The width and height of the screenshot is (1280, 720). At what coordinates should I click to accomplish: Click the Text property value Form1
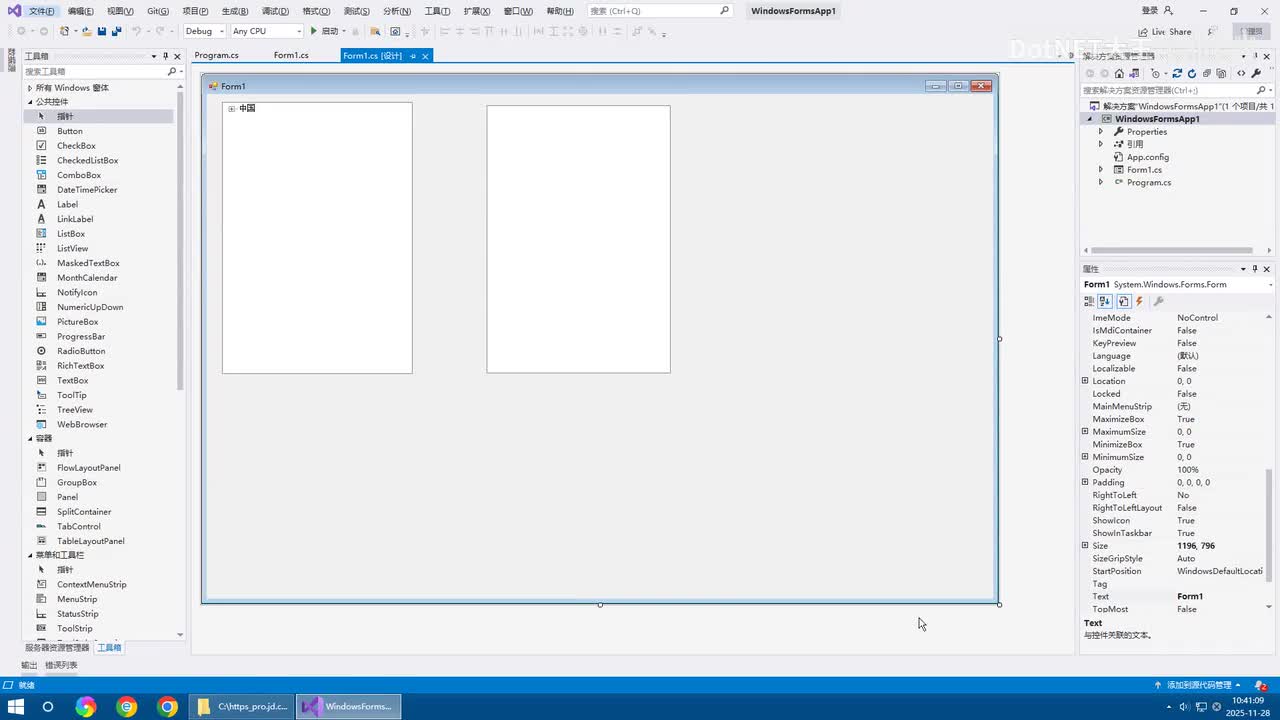[x=1190, y=597]
